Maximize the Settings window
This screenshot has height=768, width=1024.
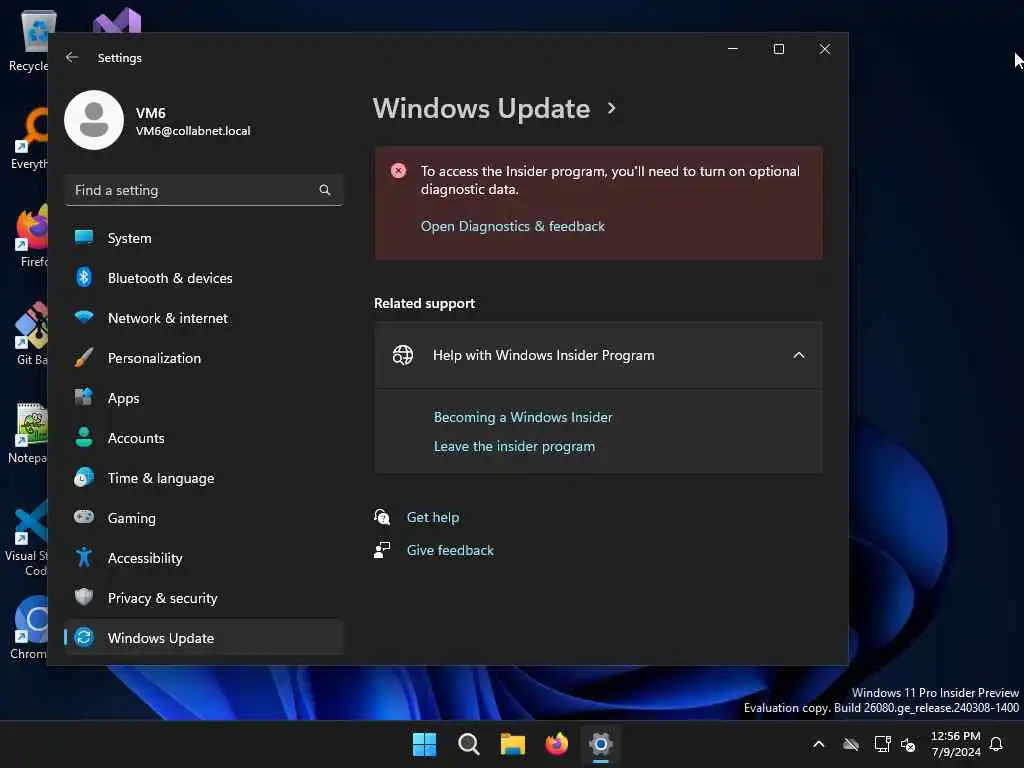[778, 49]
